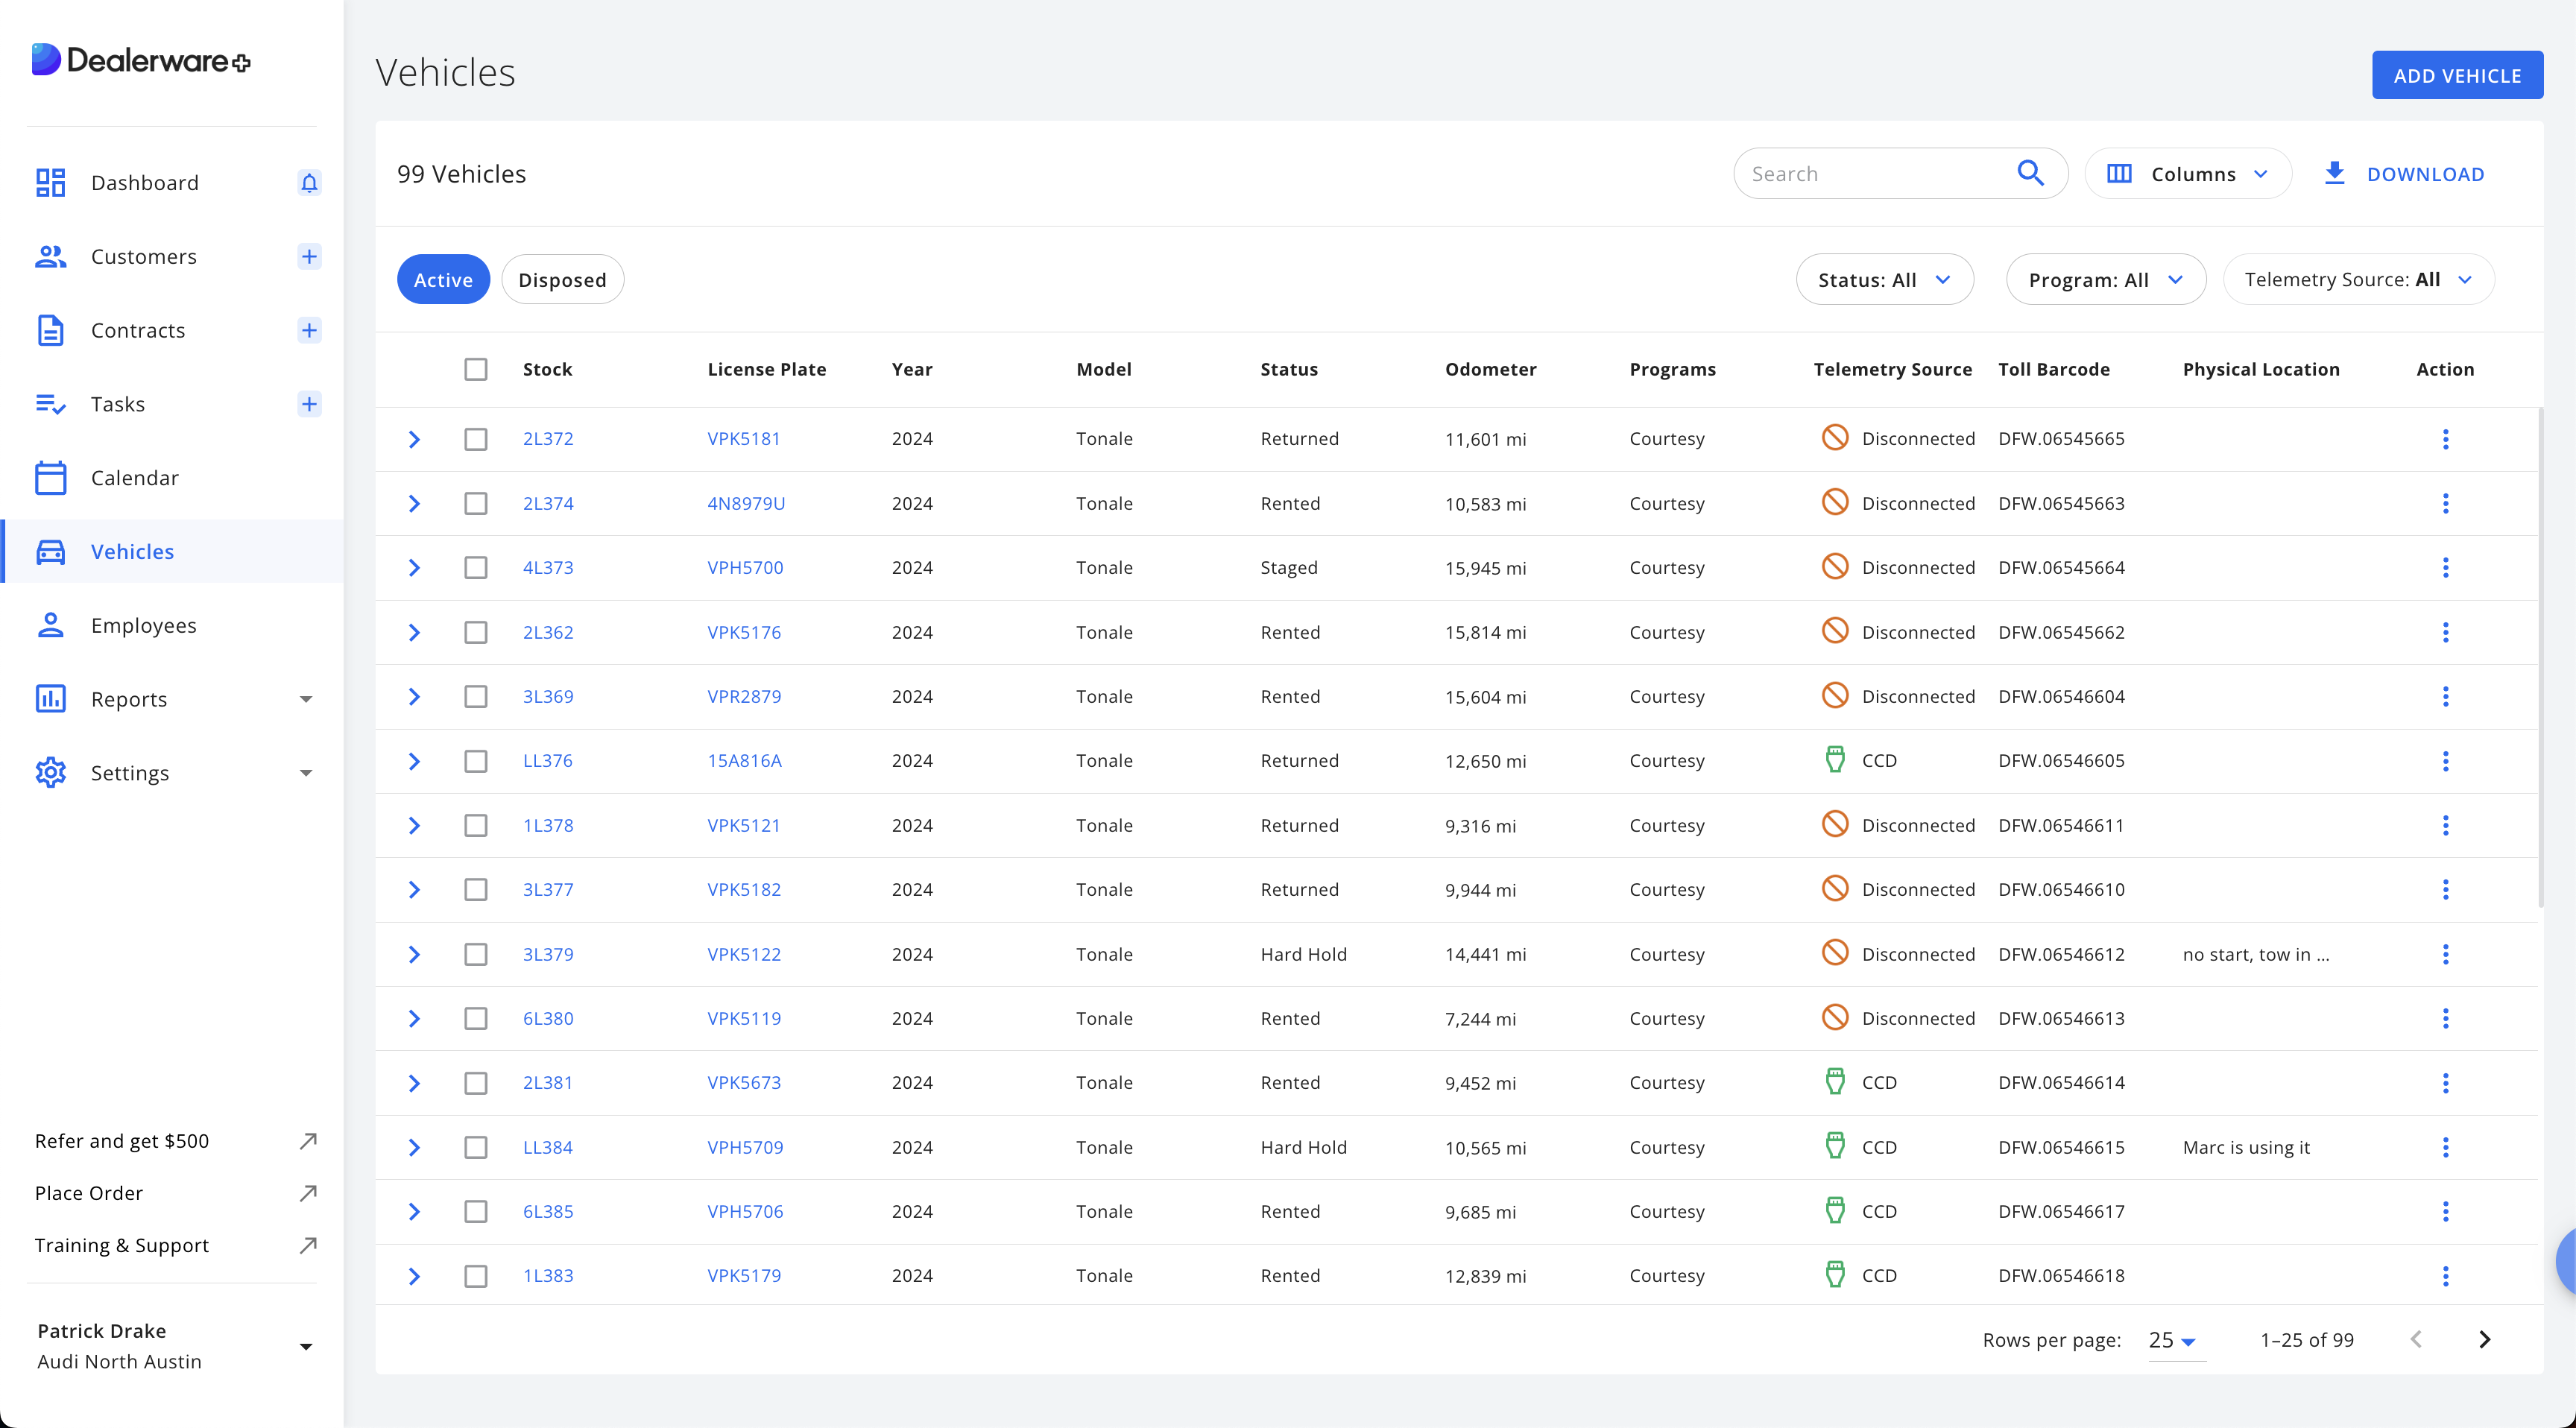
Task: Open action menu for stock 2L372
Action: (x=2445, y=439)
